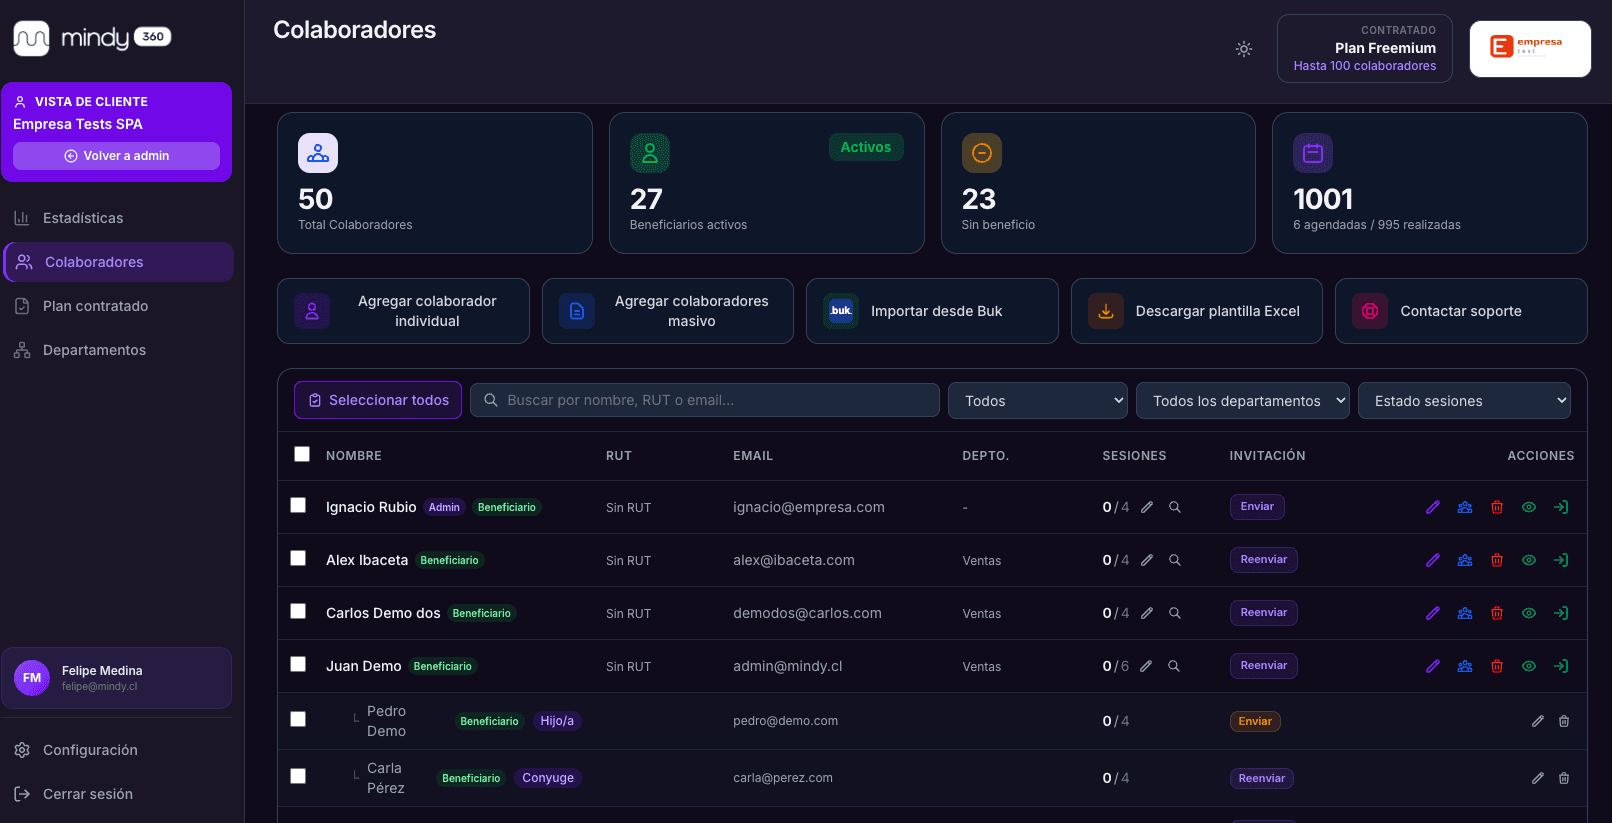Image resolution: width=1612 pixels, height=823 pixels.
Task: Toggle the light/dark theme sun icon
Action: click(x=1244, y=49)
